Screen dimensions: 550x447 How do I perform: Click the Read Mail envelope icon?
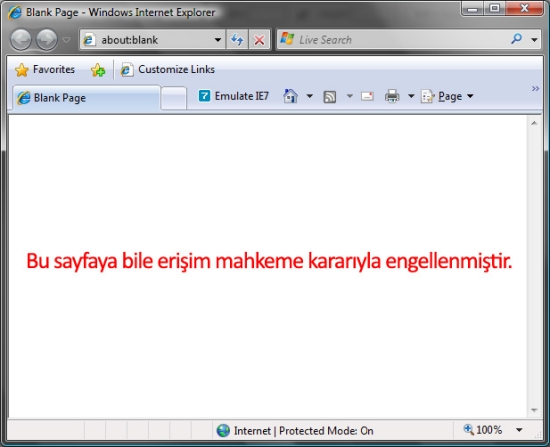(367, 96)
